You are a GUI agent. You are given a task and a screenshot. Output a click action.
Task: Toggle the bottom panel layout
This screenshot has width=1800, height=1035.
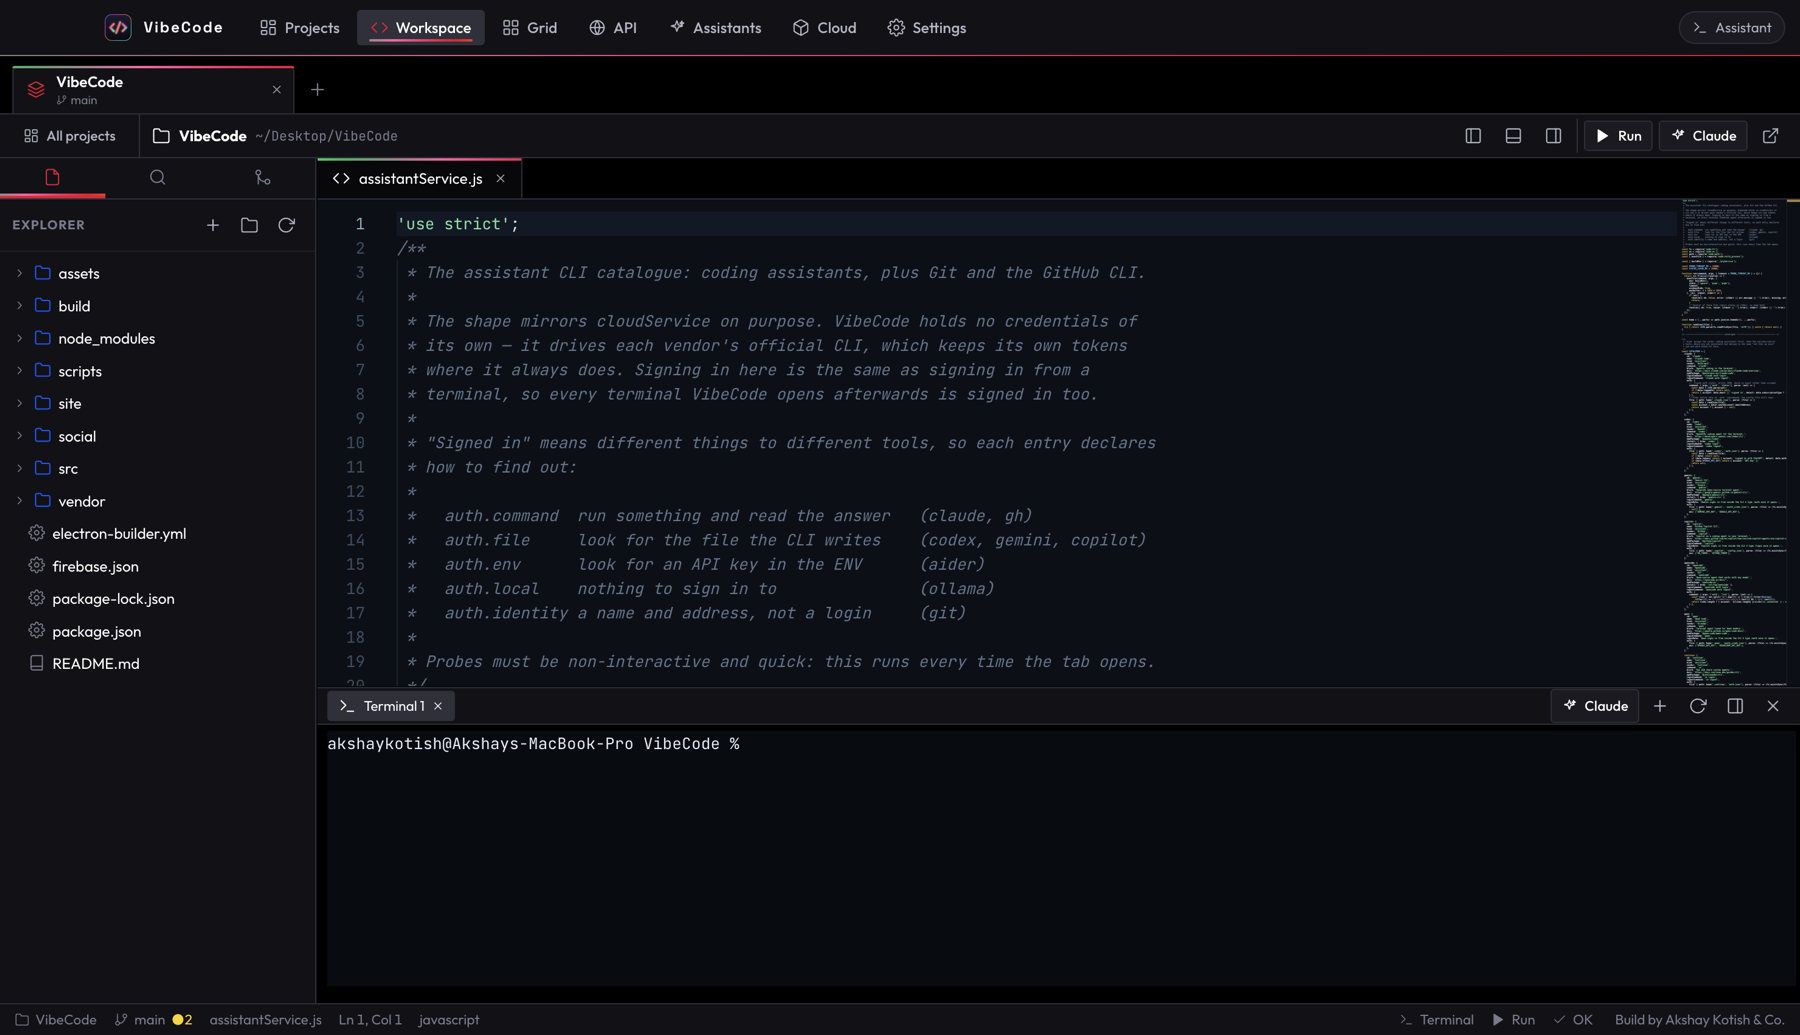[1513, 136]
